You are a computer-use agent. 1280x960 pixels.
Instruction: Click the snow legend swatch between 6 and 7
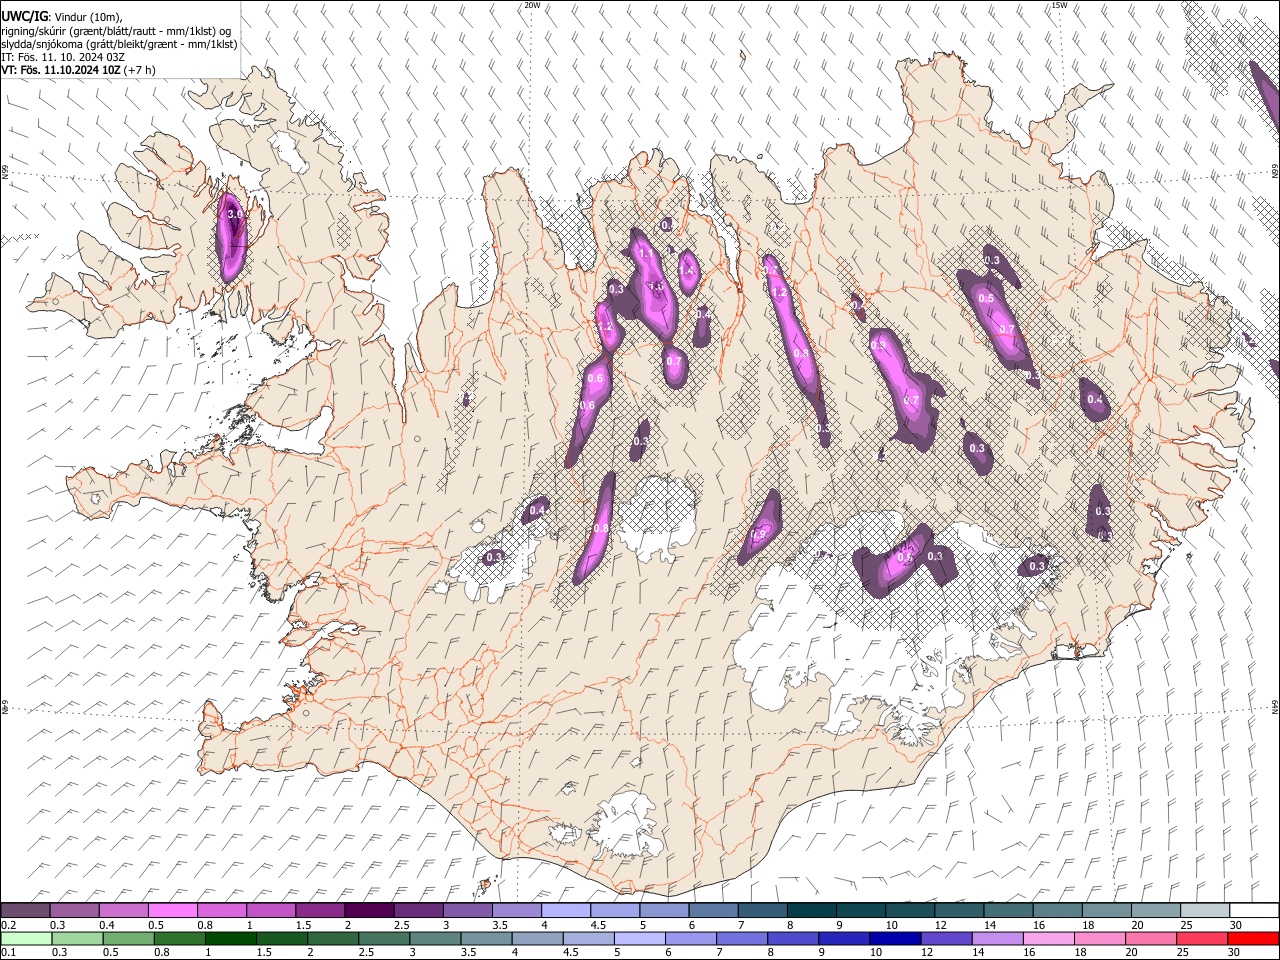(x=714, y=910)
